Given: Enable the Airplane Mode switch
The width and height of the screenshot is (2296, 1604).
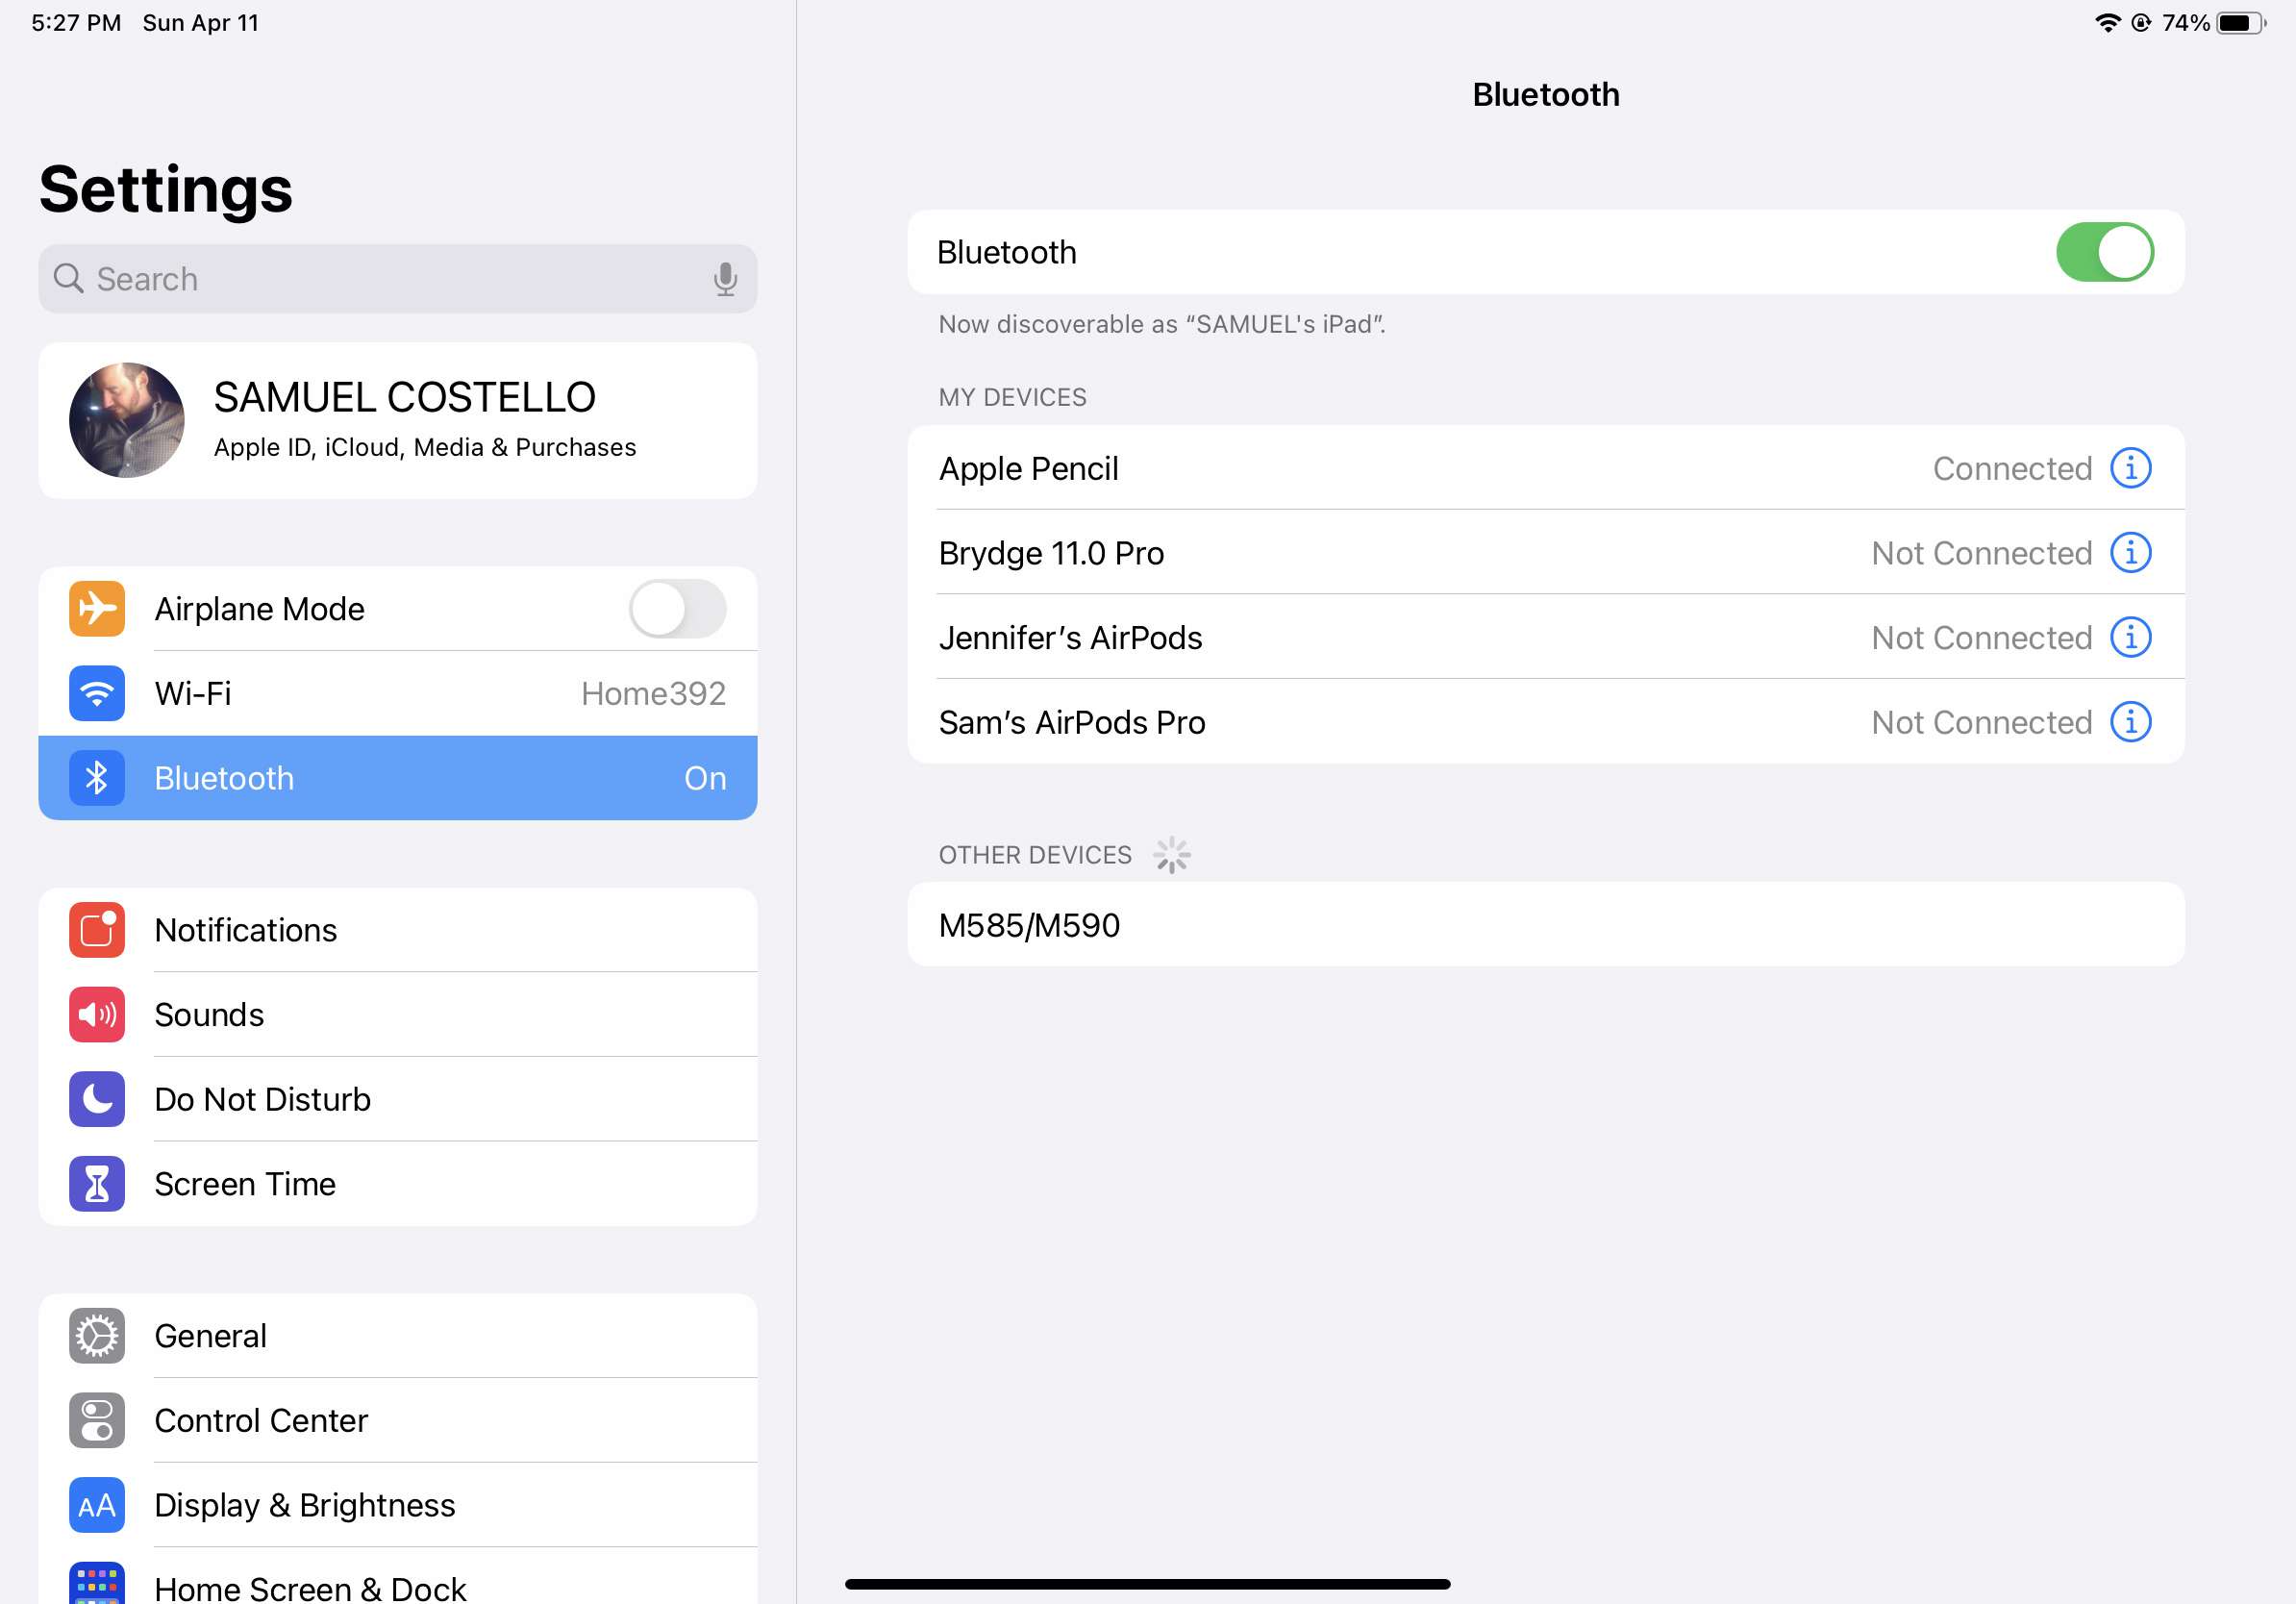Looking at the screenshot, I should tap(677, 608).
